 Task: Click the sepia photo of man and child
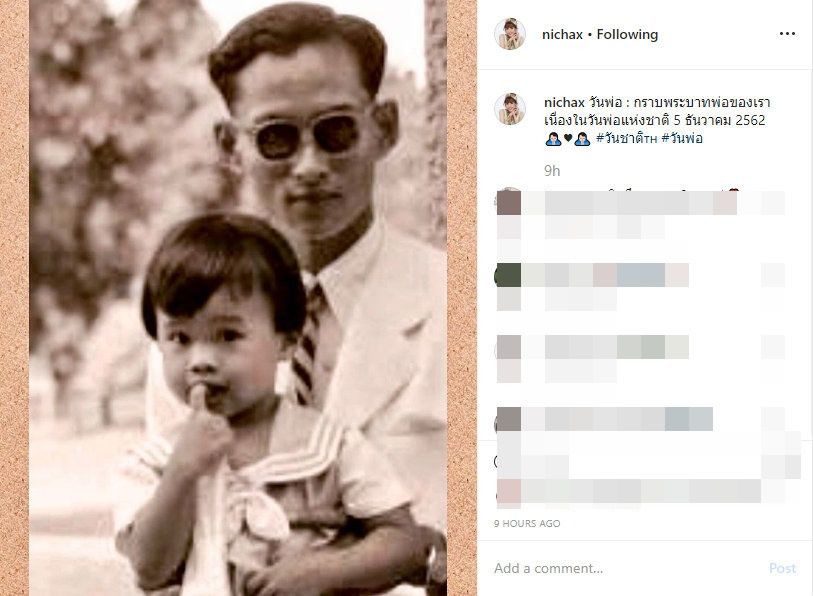[238, 298]
